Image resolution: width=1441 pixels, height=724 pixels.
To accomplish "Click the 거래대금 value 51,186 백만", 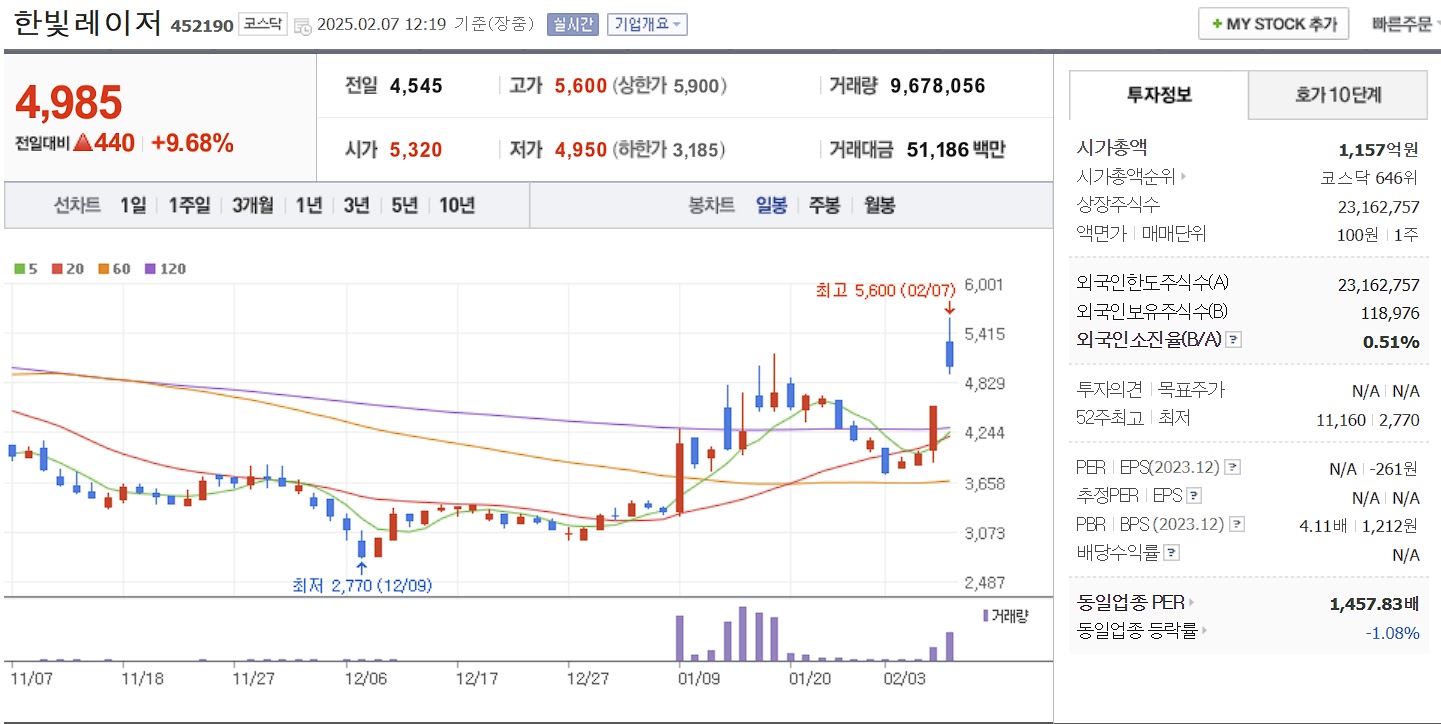I will (x=956, y=150).
